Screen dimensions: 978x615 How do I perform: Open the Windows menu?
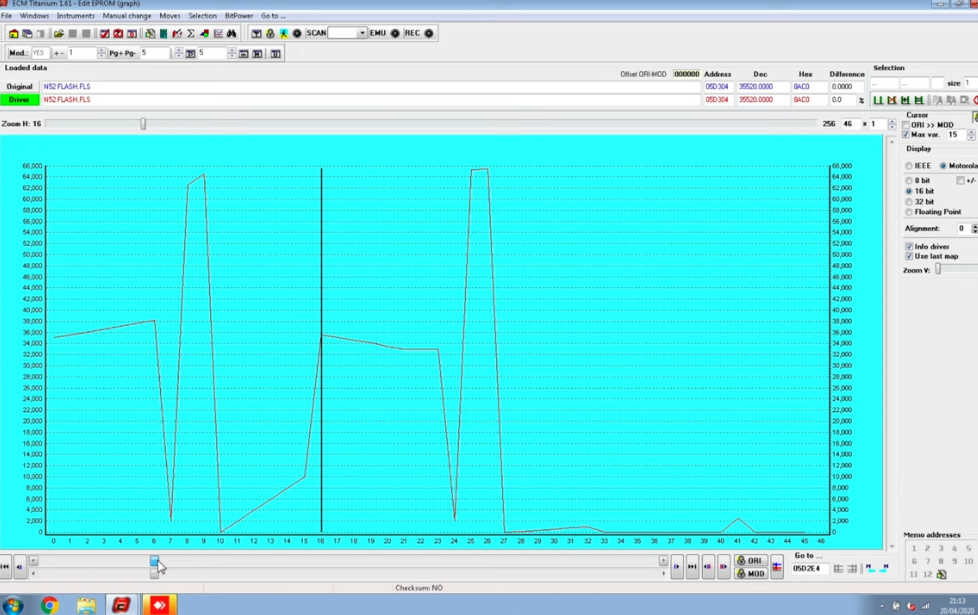click(x=34, y=16)
